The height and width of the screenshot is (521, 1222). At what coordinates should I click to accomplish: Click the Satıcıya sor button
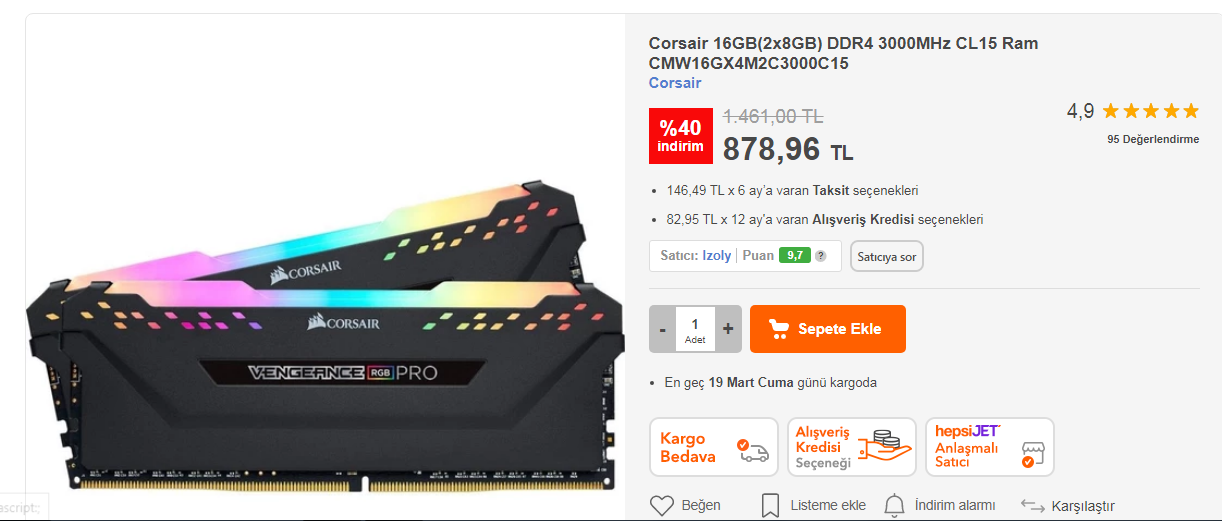(887, 256)
